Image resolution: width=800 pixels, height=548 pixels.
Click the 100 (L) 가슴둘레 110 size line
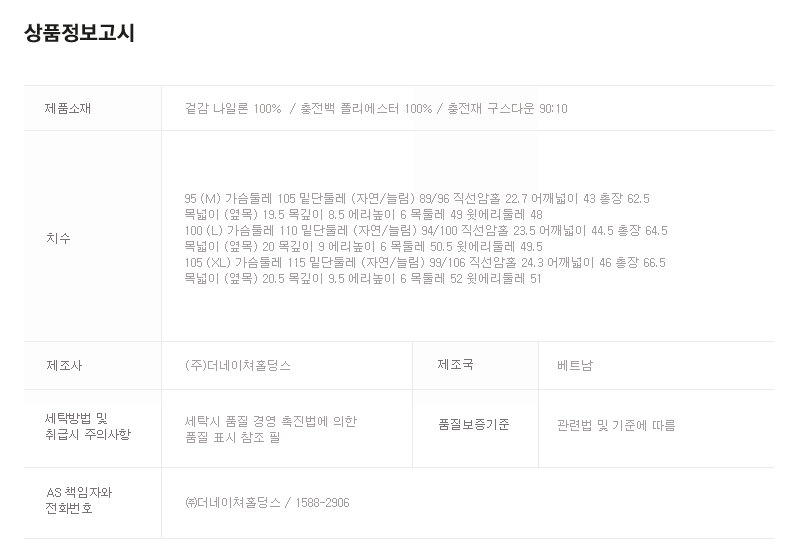(x=426, y=231)
